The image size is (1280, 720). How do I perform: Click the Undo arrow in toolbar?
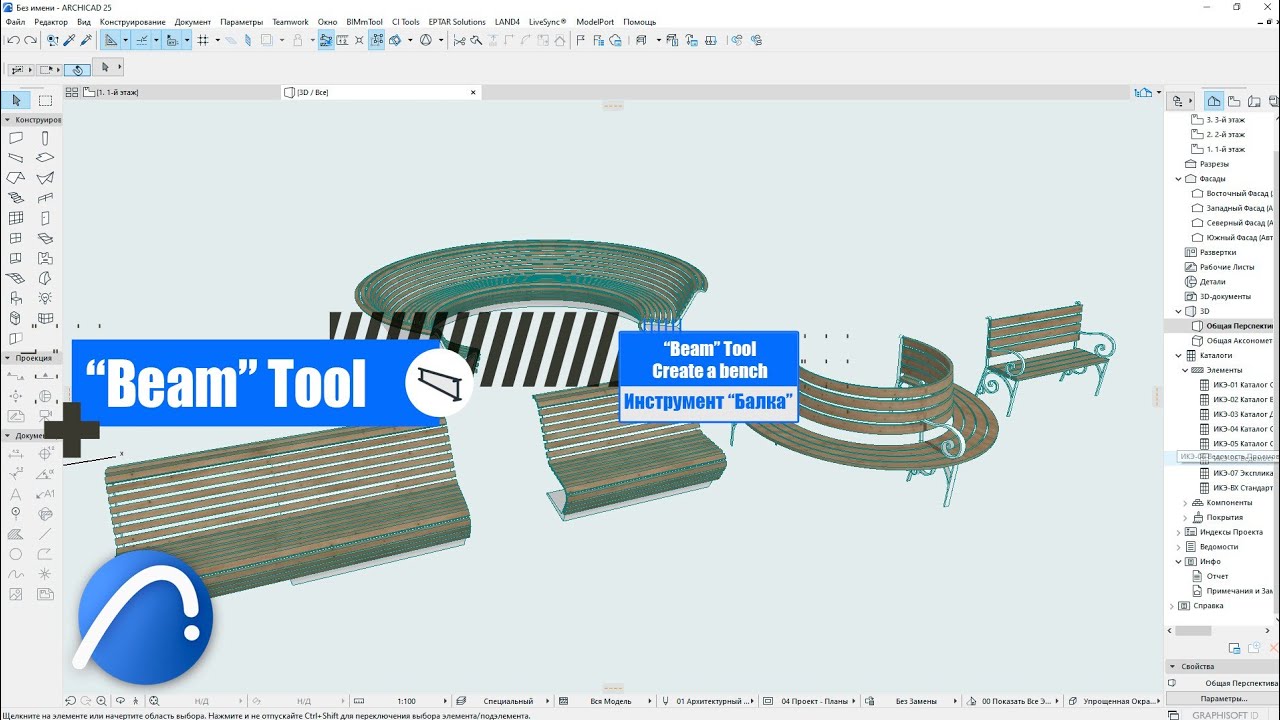pyautogui.click(x=12, y=41)
